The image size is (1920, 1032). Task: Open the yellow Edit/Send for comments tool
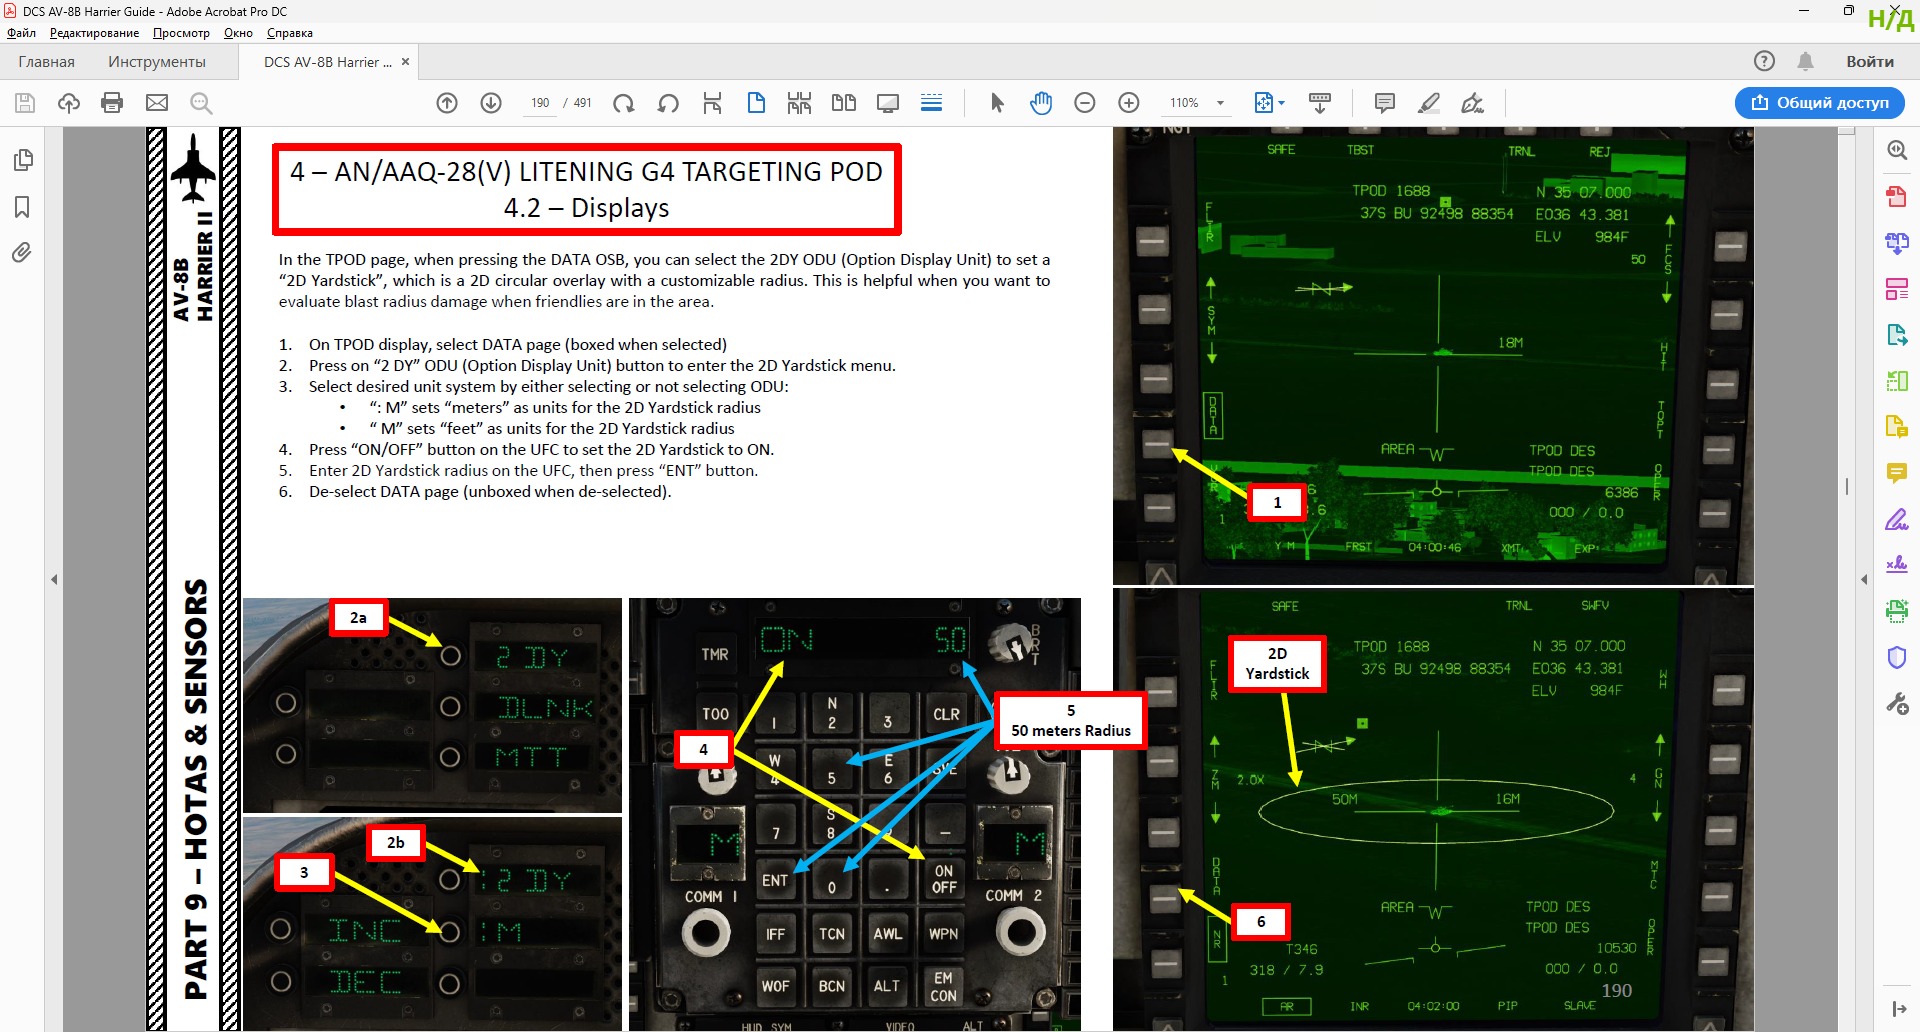[x=1897, y=427]
